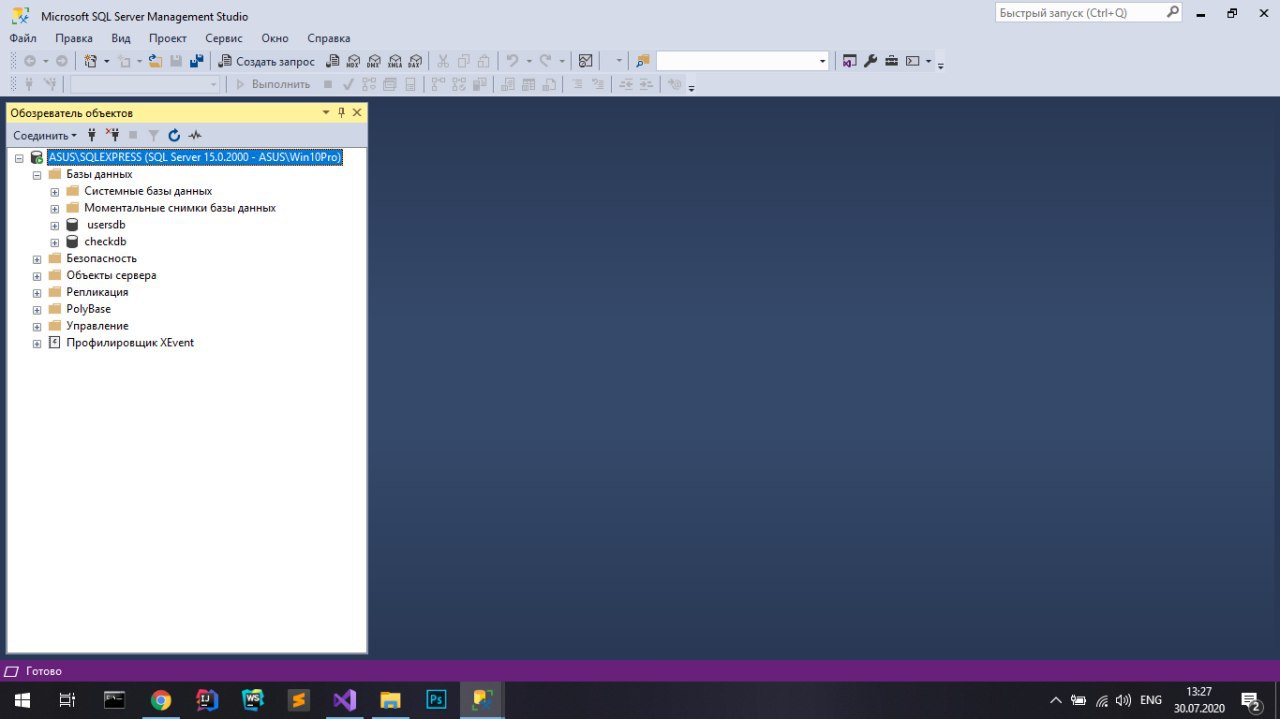1280x719 pixels.
Task: Click the Disconnect icon in Object Explorer
Action: (x=112, y=135)
